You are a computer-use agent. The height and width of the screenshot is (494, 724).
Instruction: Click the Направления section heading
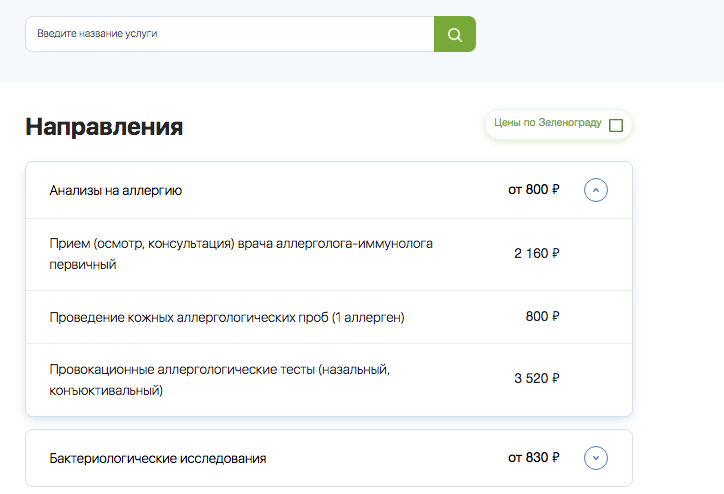(104, 127)
